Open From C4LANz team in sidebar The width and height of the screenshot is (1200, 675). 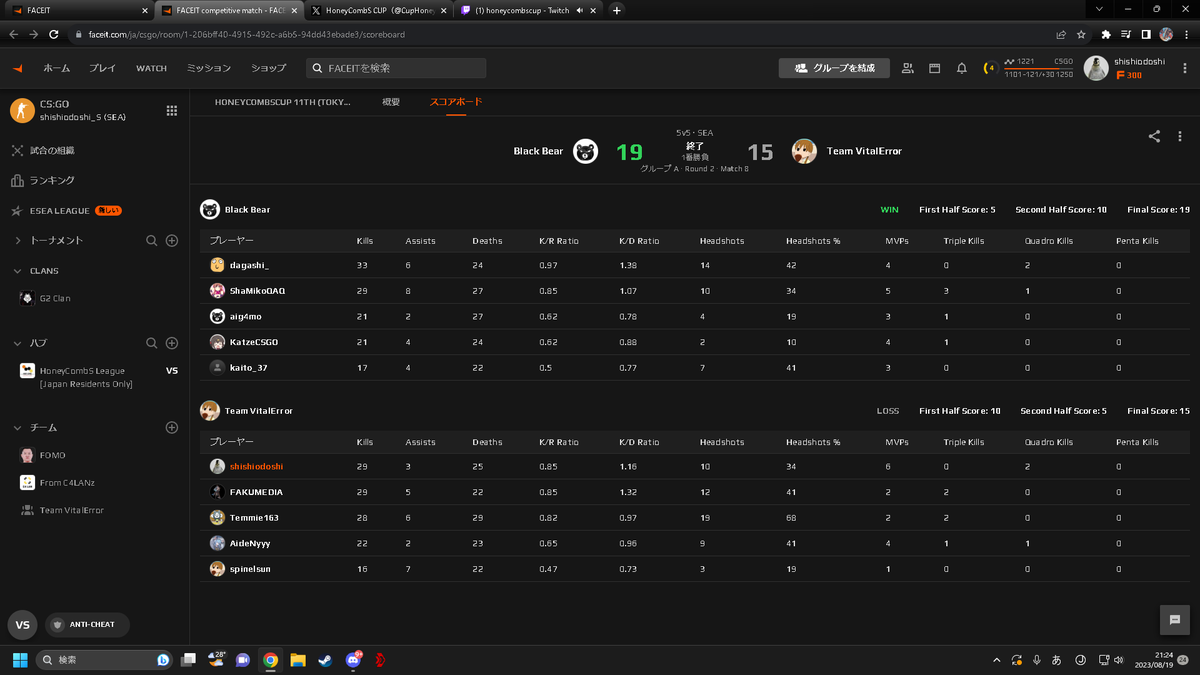pyautogui.click(x=67, y=483)
